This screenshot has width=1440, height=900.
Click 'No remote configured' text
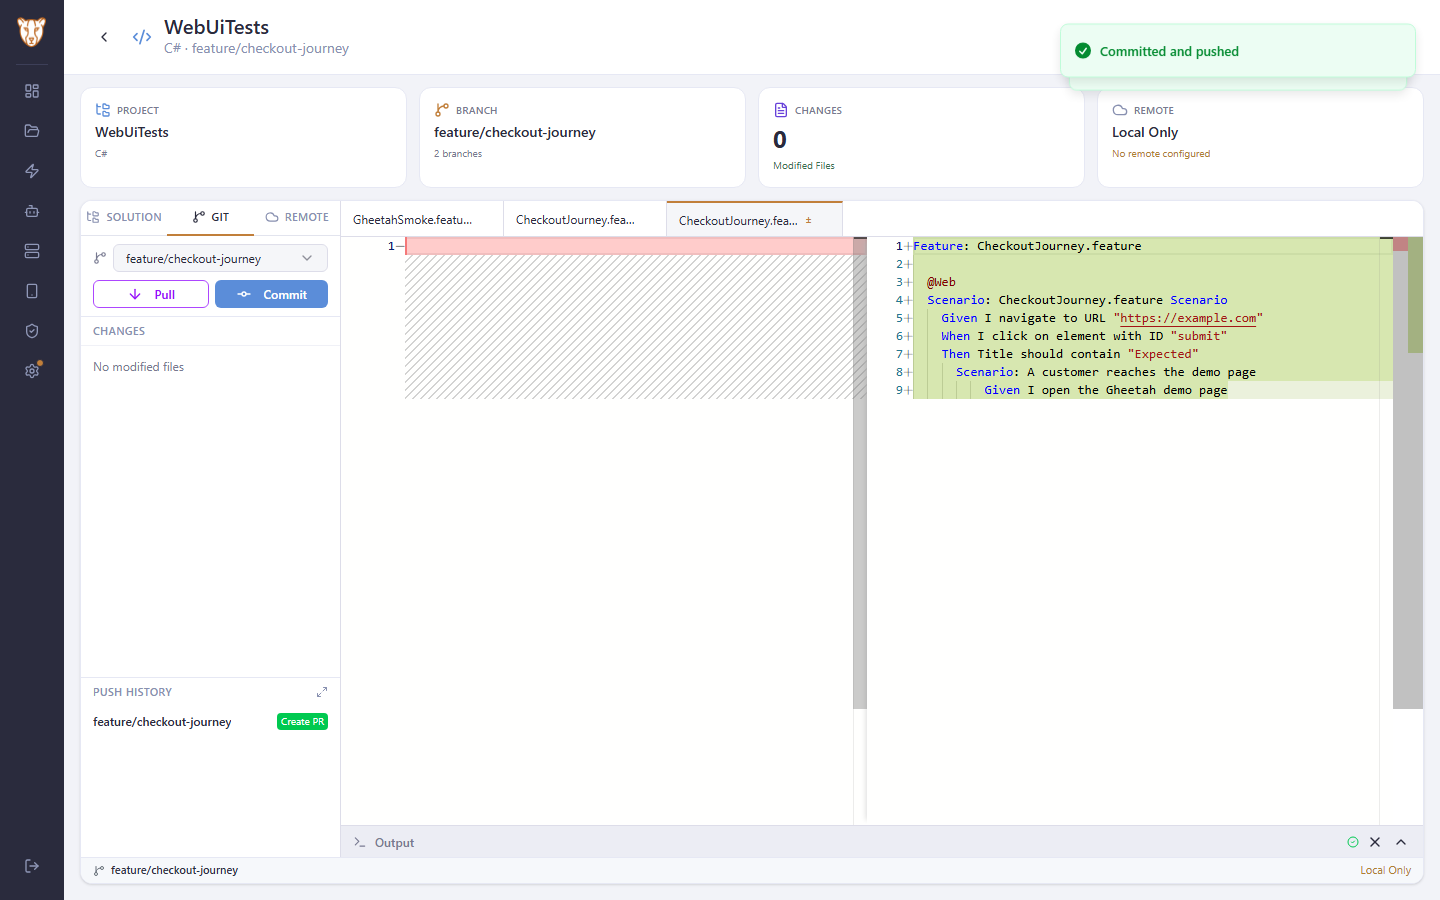(1161, 154)
